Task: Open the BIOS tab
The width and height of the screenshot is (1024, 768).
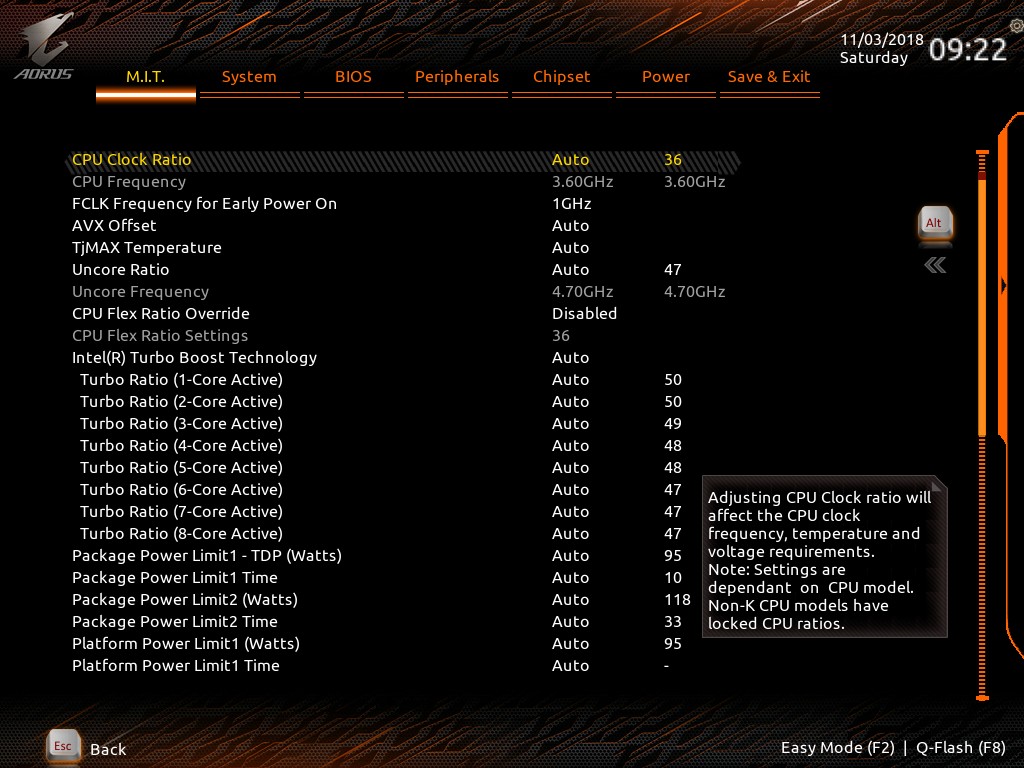Action: (x=353, y=76)
